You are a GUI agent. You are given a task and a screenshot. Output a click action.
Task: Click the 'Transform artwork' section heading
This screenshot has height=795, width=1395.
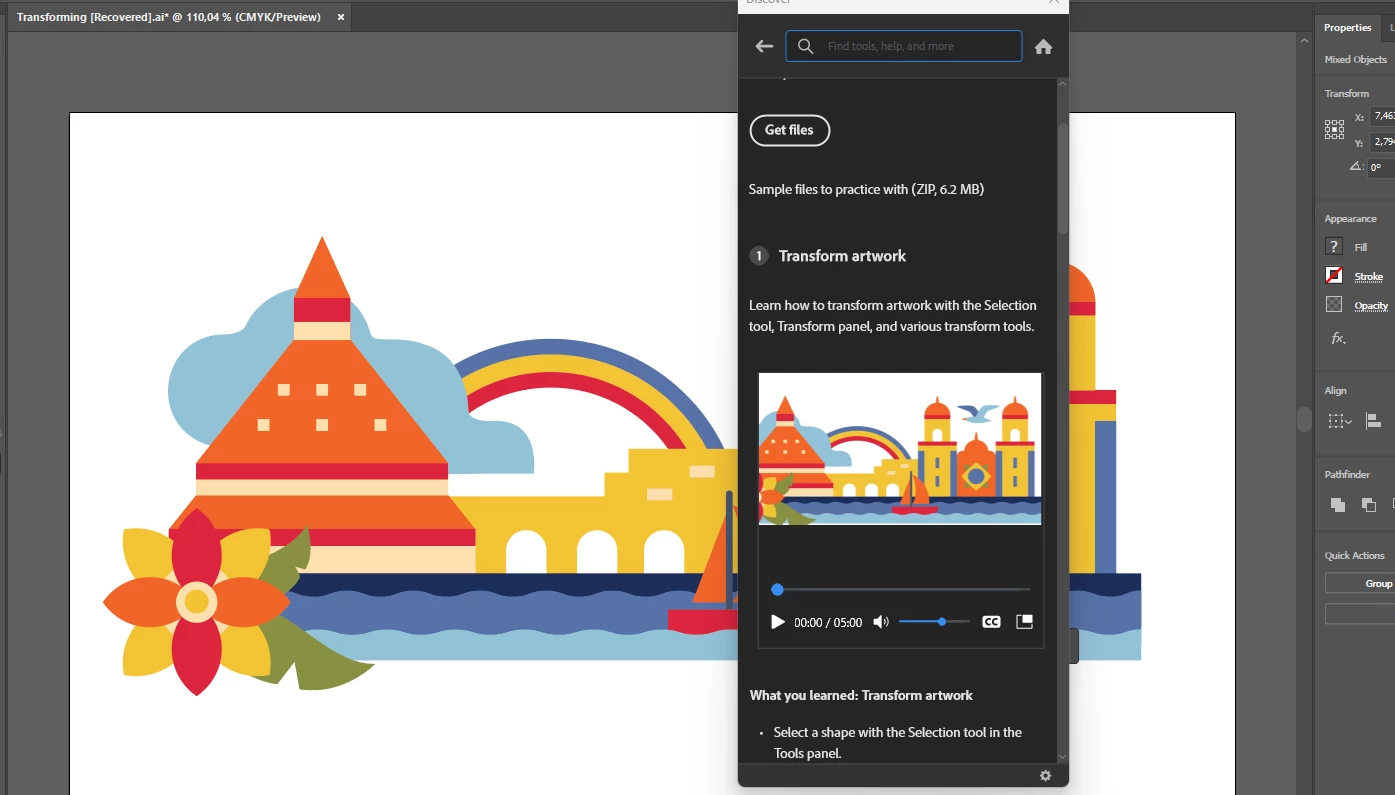point(842,256)
